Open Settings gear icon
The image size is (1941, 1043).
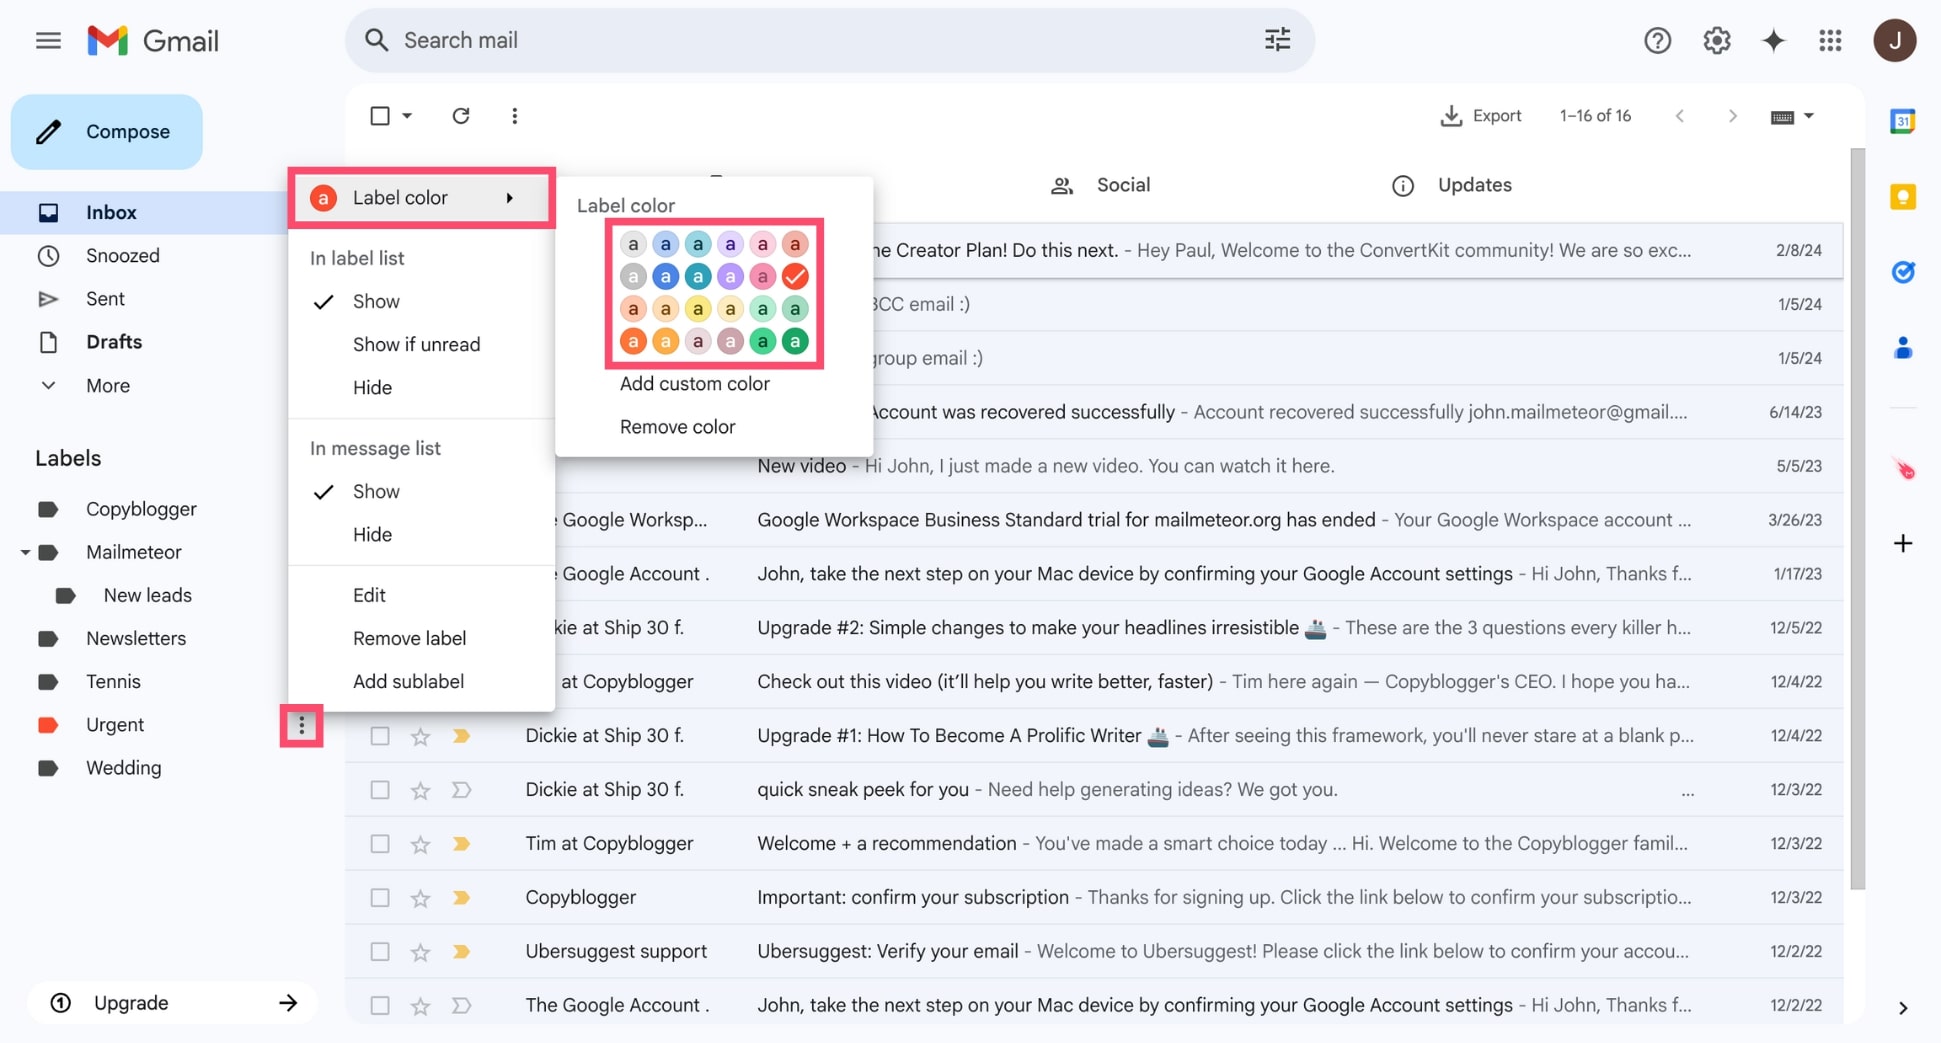click(1716, 41)
